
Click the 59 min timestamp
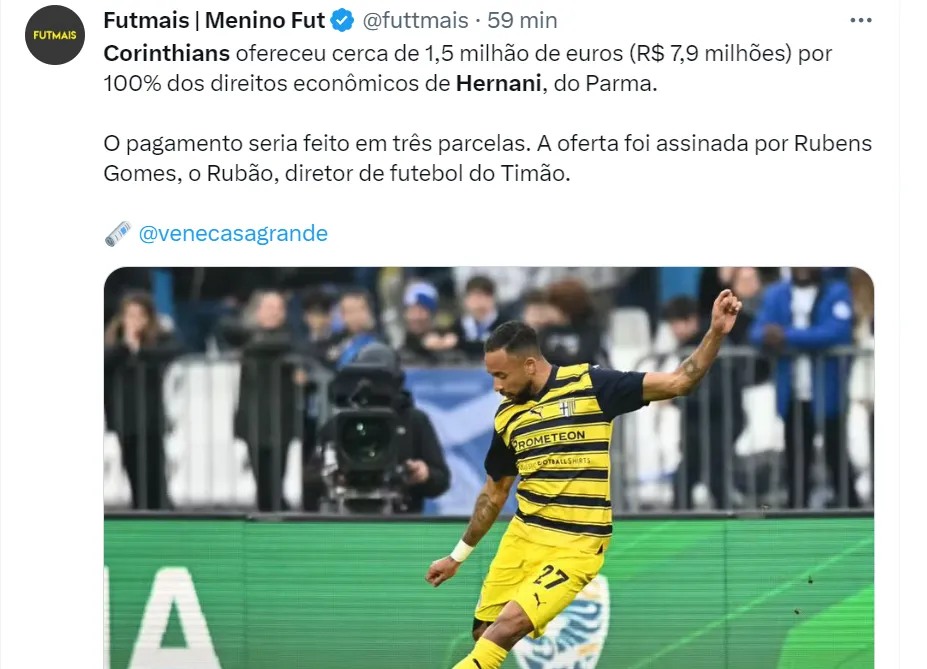pyautogui.click(x=522, y=21)
